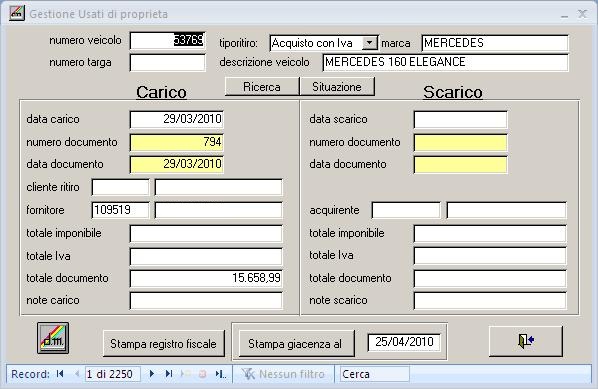This screenshot has width=598, height=389.
Task: Click the giacenza date field 25/04/2010
Action: coord(404,342)
